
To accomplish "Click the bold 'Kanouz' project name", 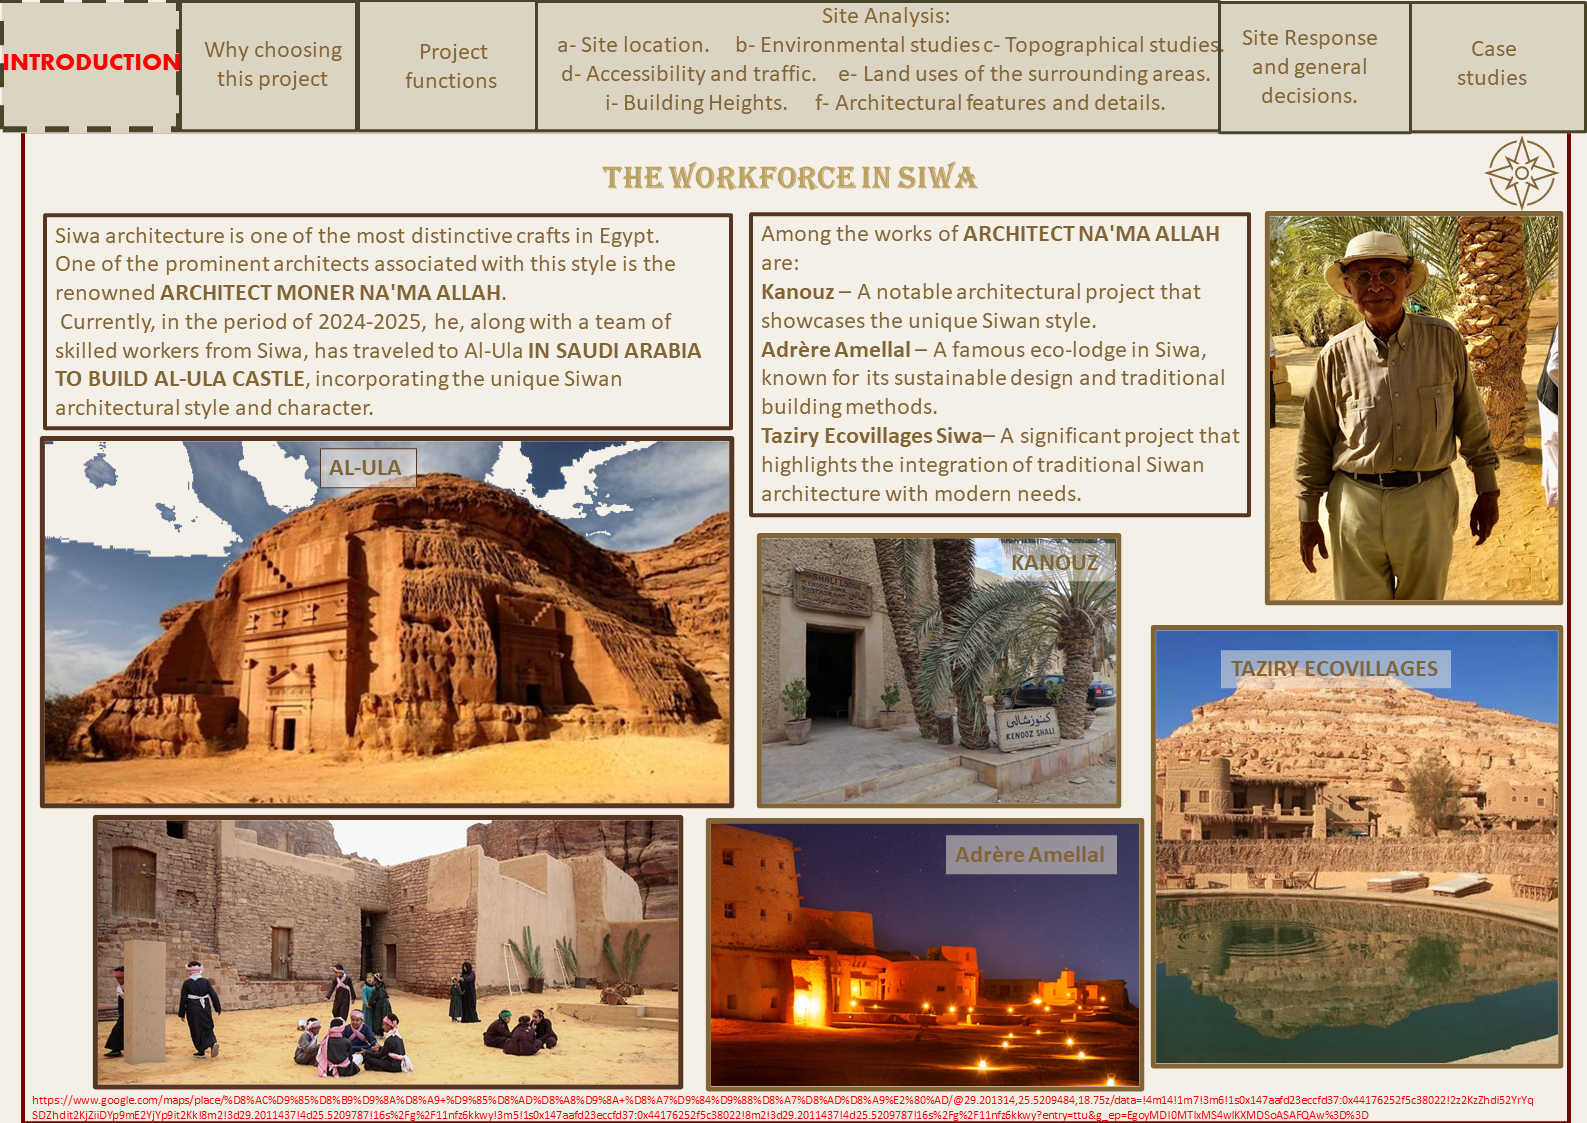I will click(798, 292).
